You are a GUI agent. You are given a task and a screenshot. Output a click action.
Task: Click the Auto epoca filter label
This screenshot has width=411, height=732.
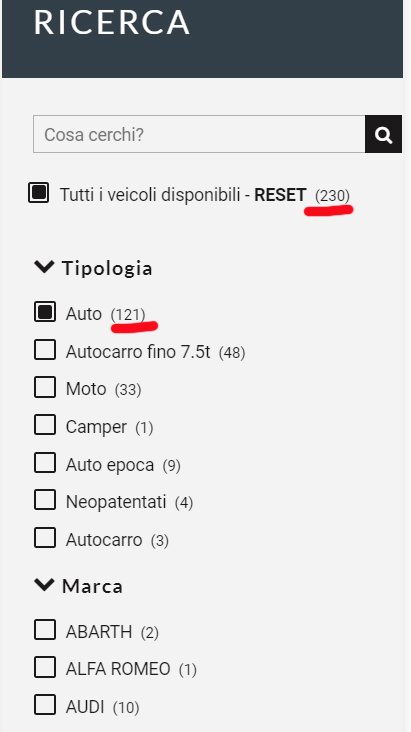[110, 465]
